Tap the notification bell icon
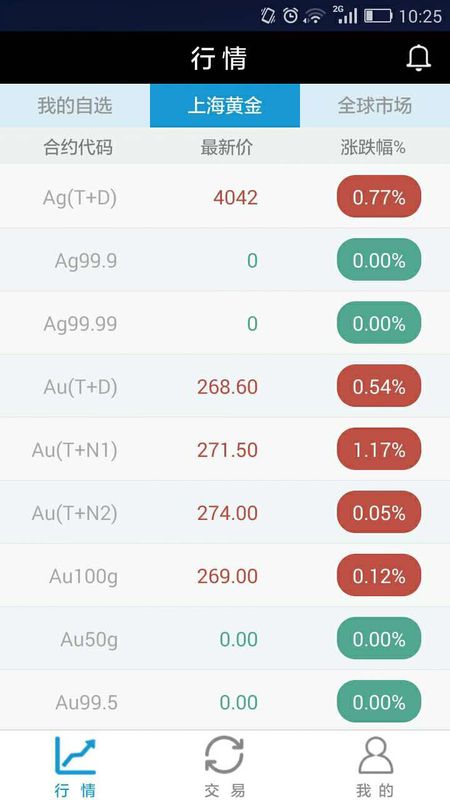Viewport: 450px width, 800px height. 418,58
